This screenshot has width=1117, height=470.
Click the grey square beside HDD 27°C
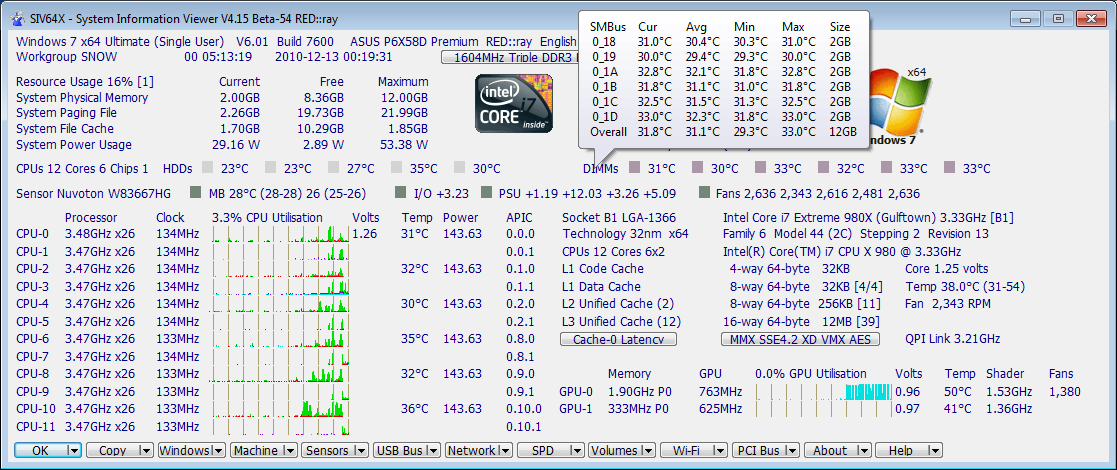pos(333,168)
